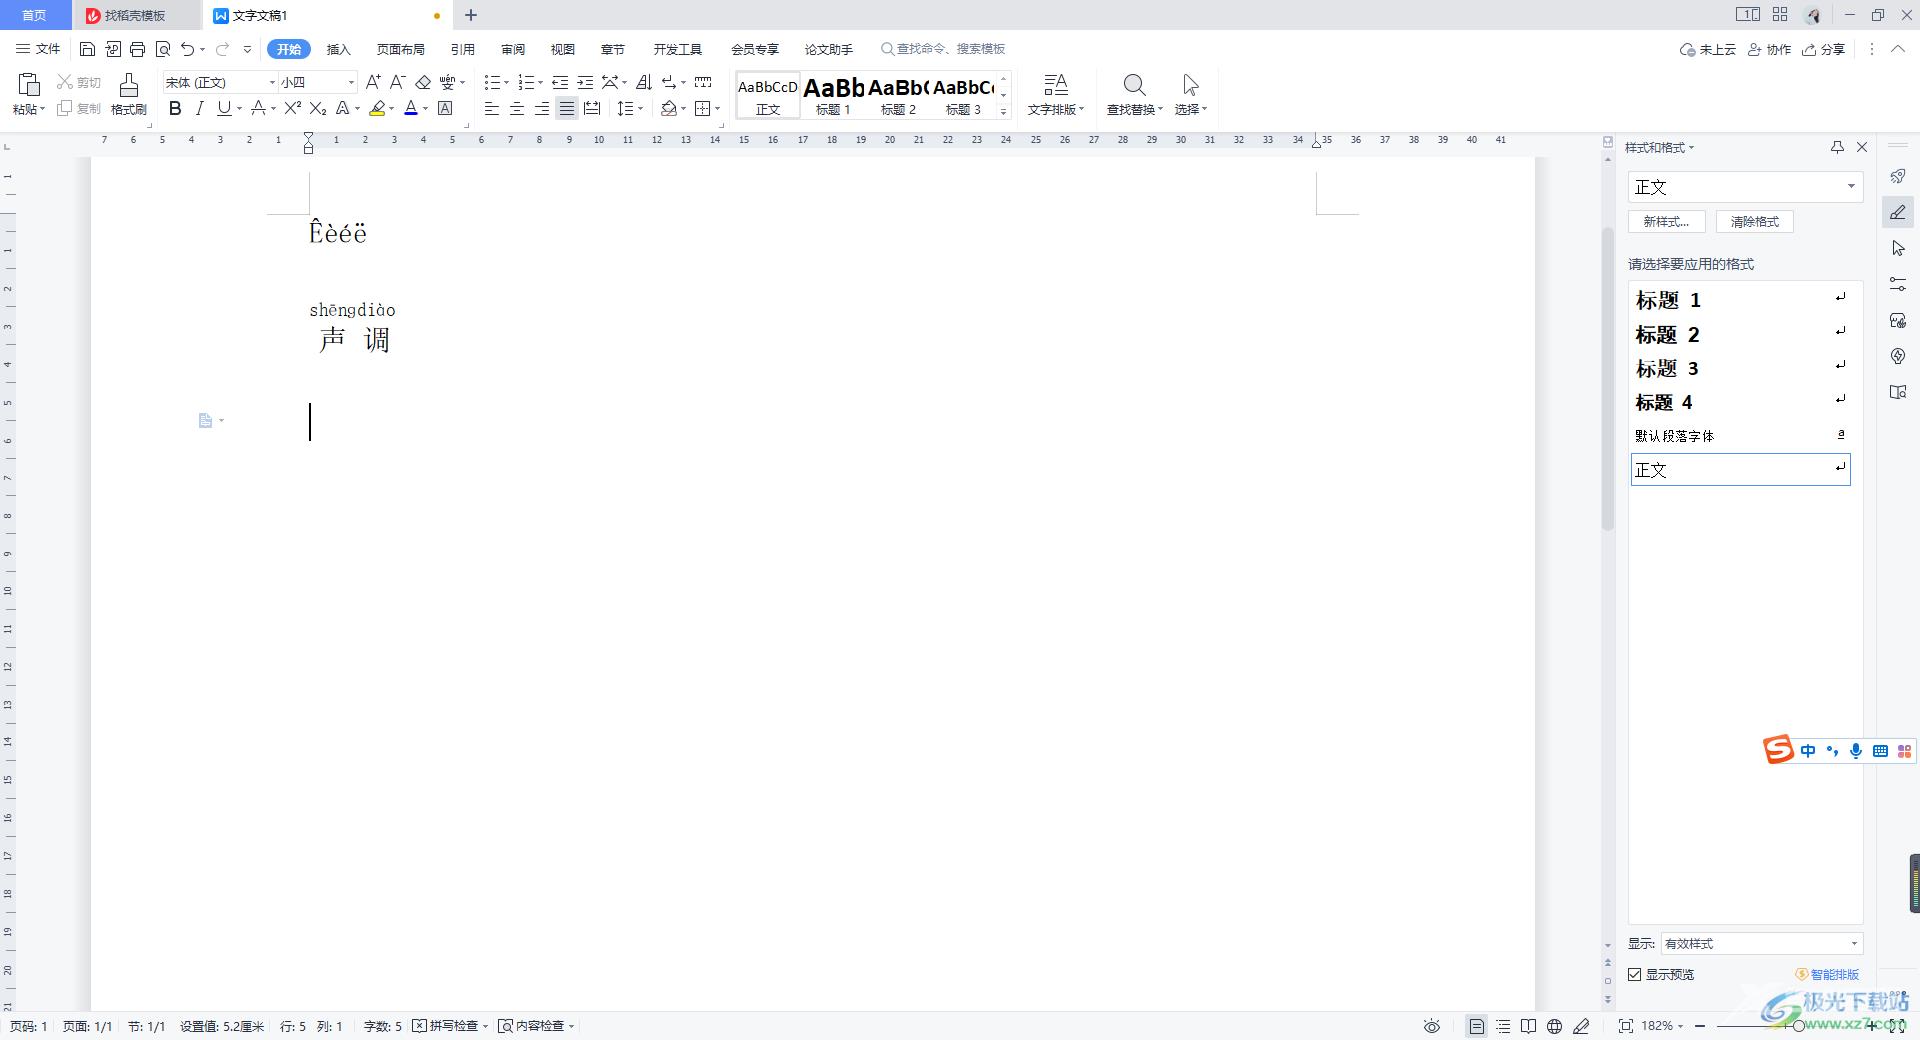
Task: Right align the paragraph
Action: pos(541,108)
